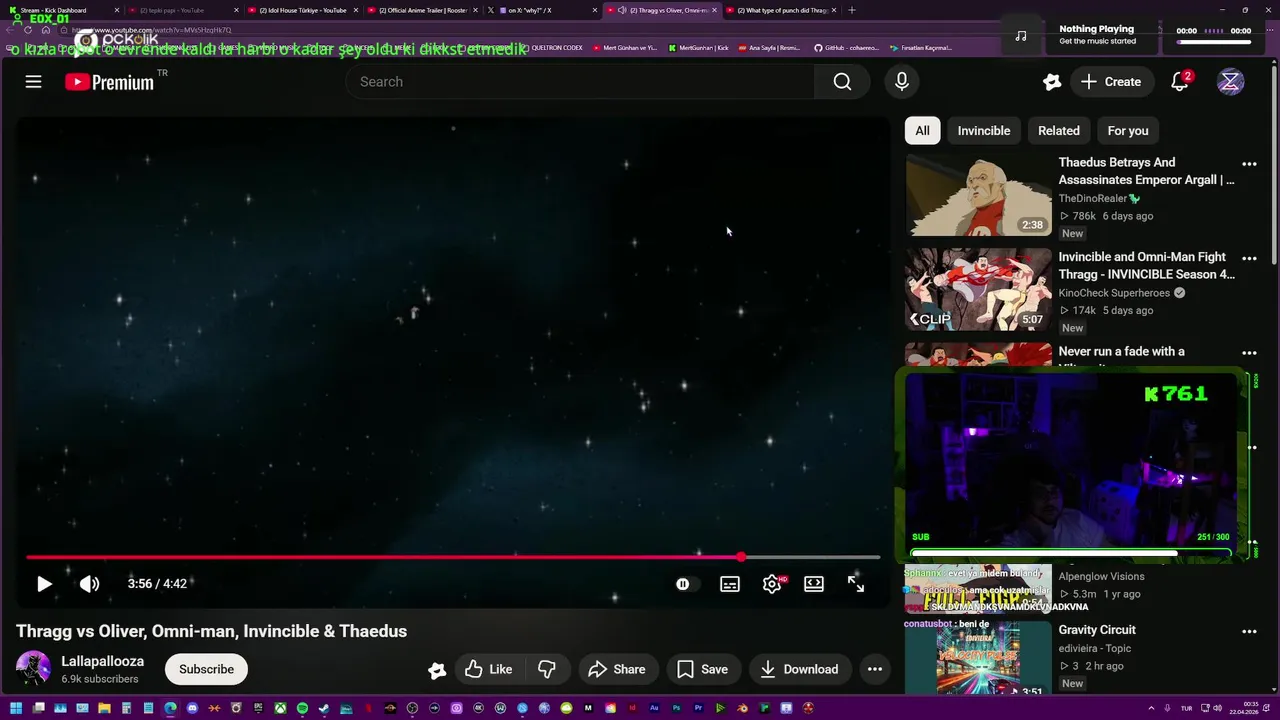Viewport: 1280px width, 720px height.
Task: Open options for Thaedus Betrays video
Action: pyautogui.click(x=1249, y=164)
